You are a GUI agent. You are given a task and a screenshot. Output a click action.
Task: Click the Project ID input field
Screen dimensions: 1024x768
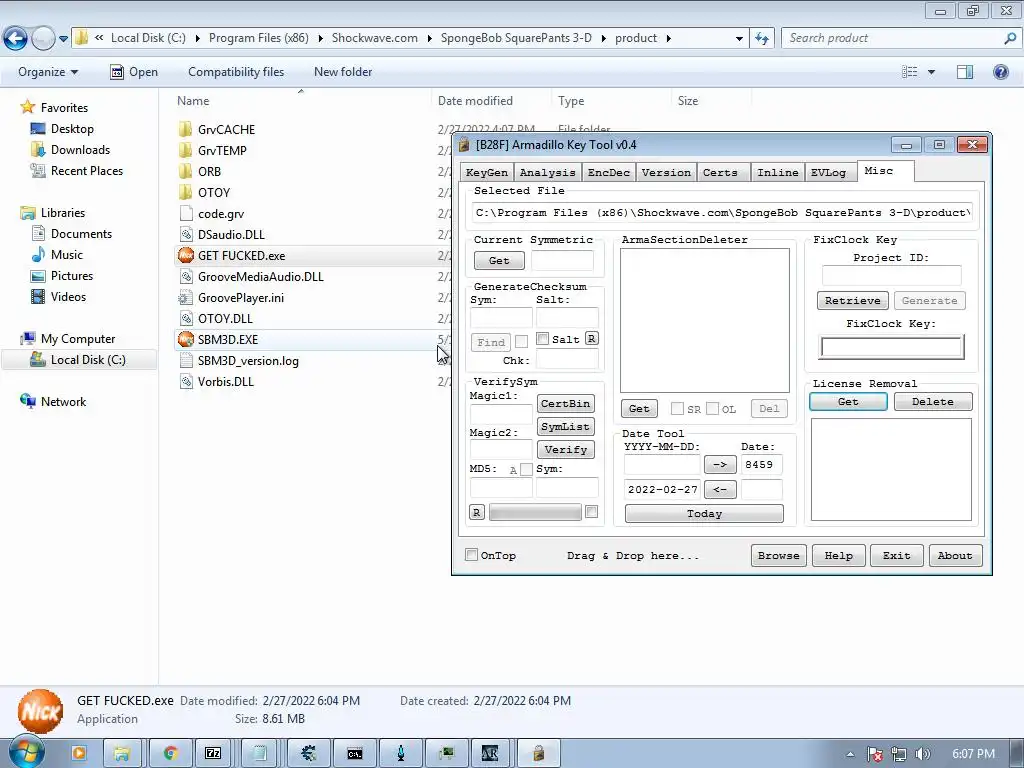(891, 275)
